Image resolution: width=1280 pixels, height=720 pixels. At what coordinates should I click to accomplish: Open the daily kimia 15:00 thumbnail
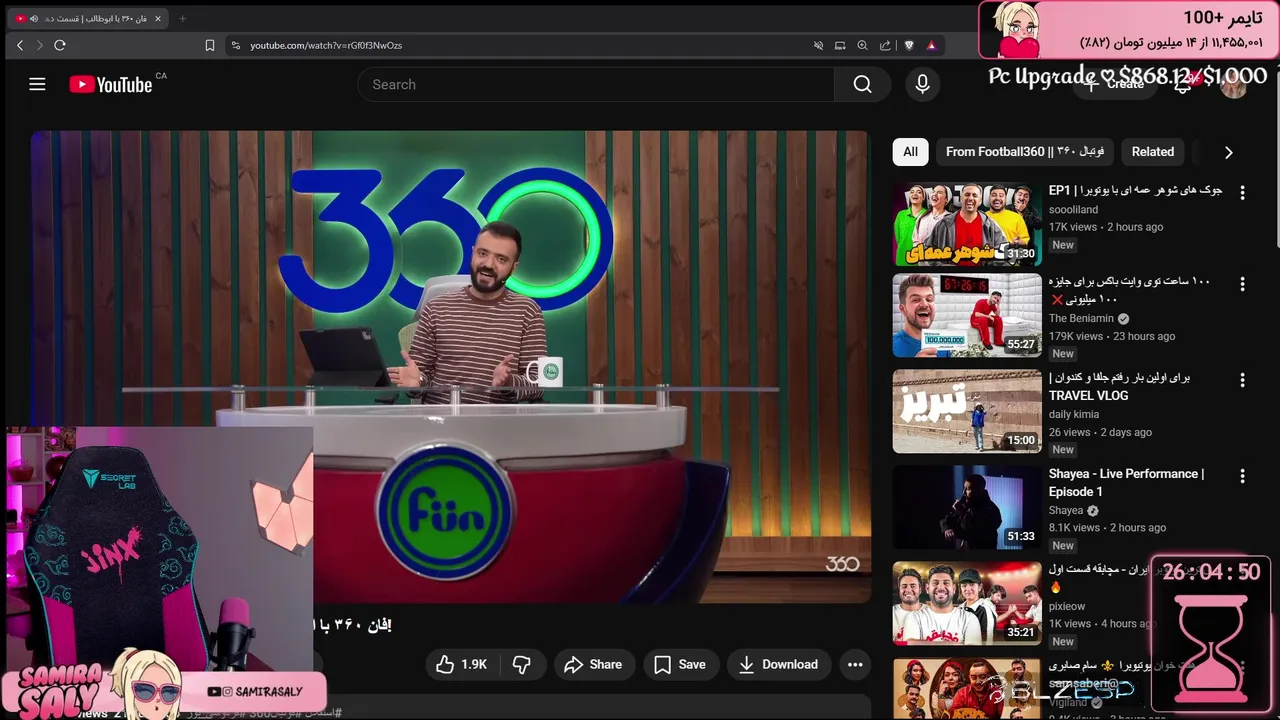tap(967, 412)
